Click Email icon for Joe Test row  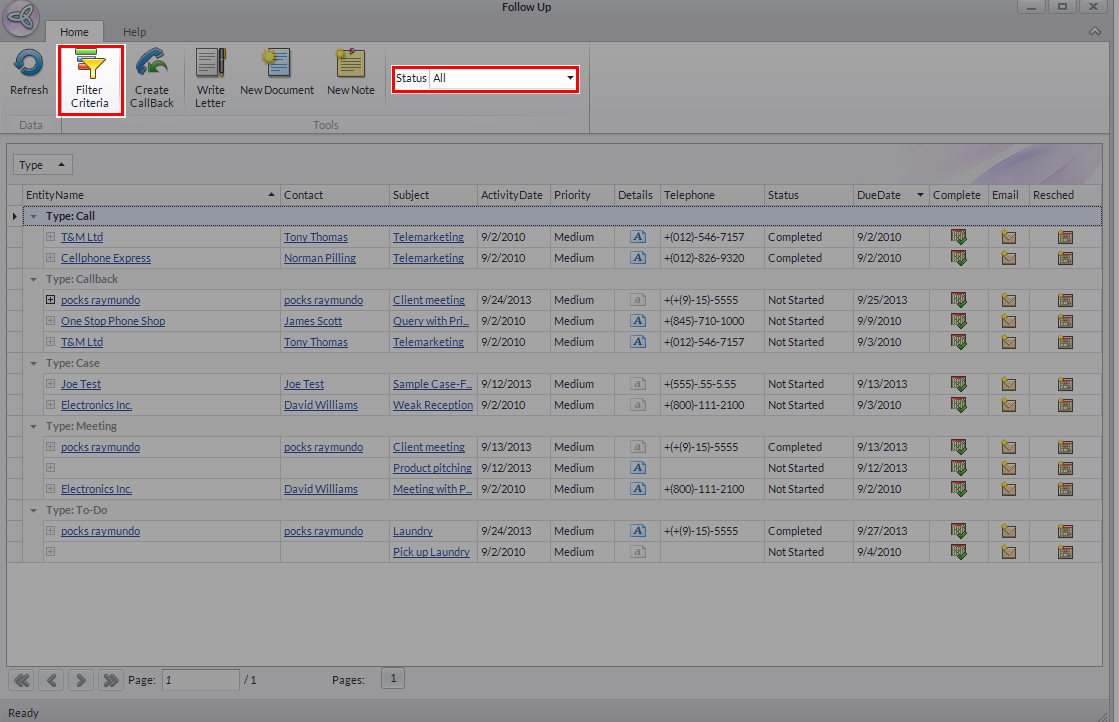[x=1008, y=384]
